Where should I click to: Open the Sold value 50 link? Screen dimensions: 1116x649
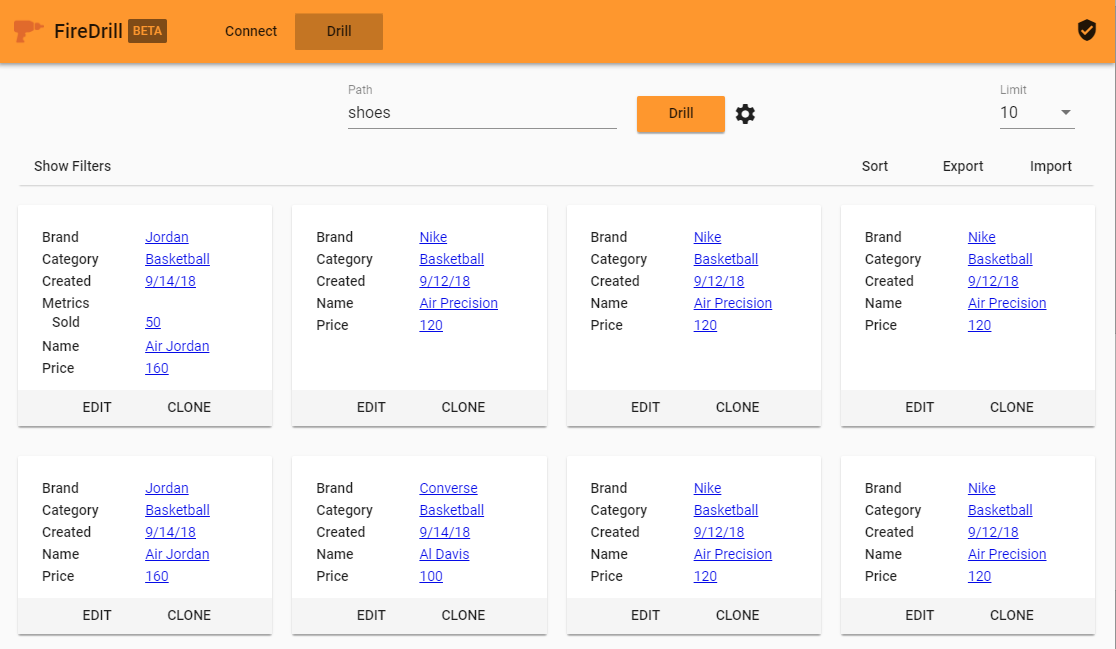coord(153,322)
